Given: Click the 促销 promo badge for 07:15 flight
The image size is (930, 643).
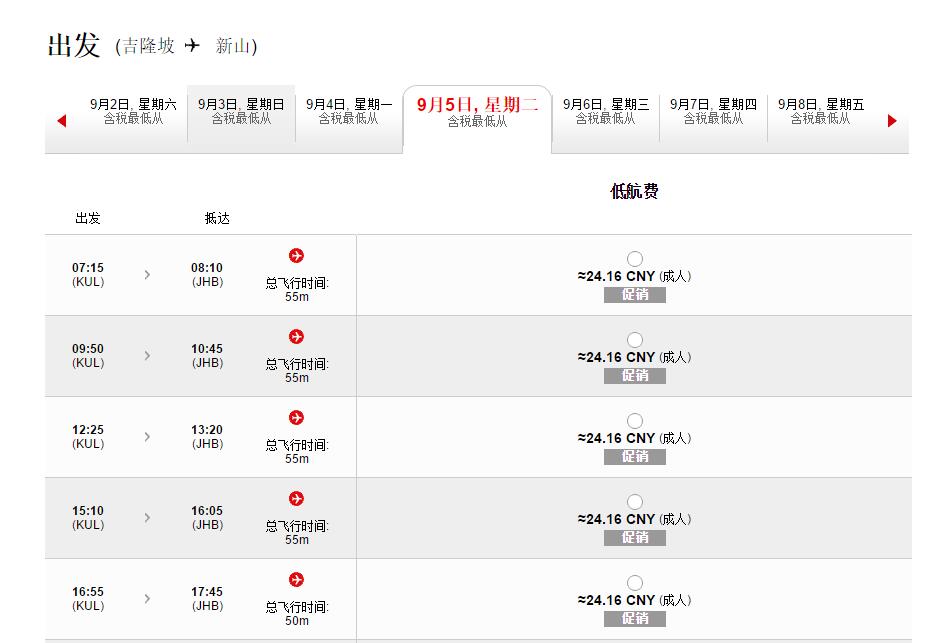Looking at the screenshot, I should (634, 295).
